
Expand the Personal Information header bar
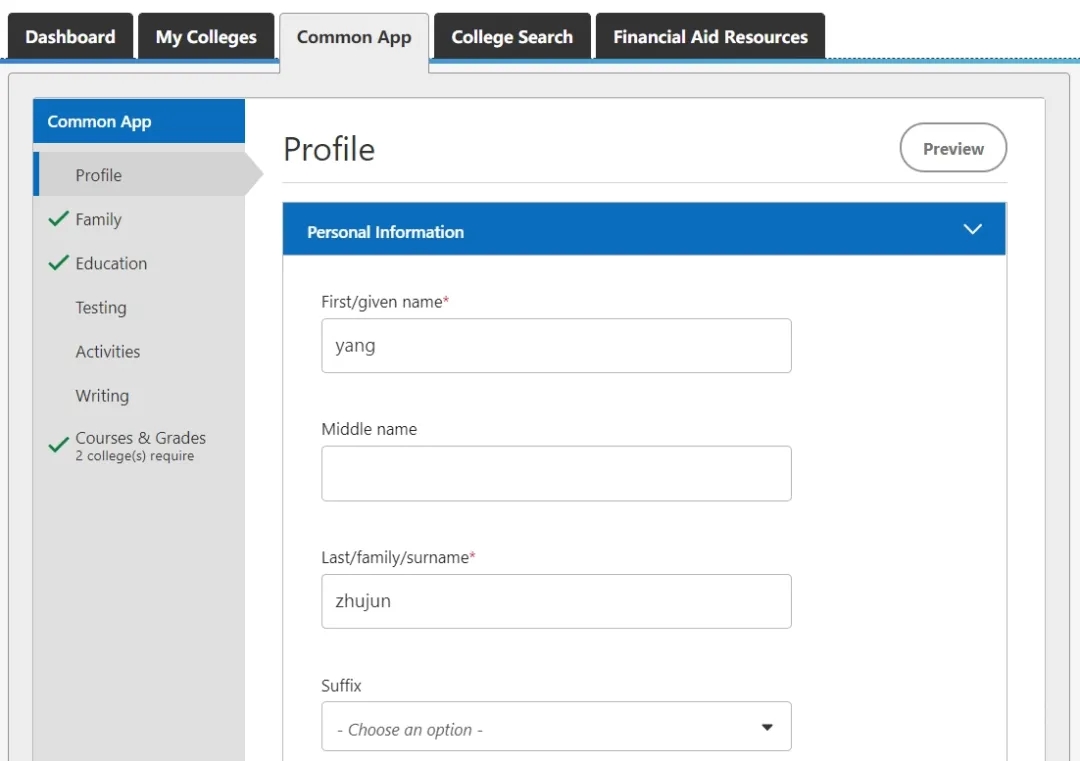pyautogui.click(x=643, y=231)
